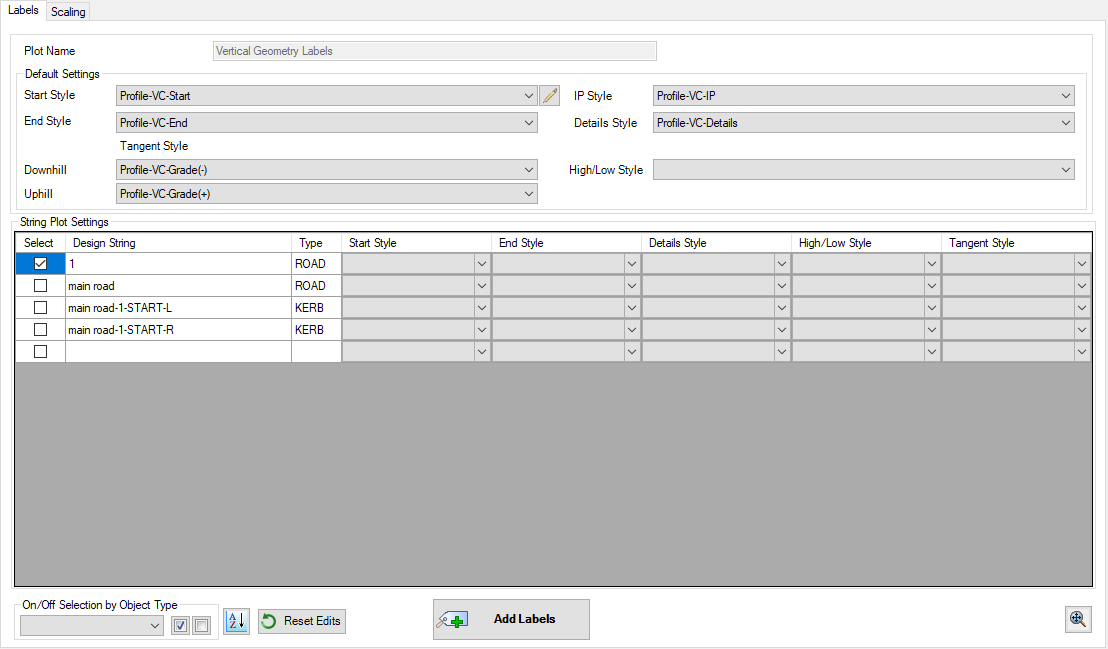This screenshot has height=649, width=1108.
Task: Switch to the Scaling tab
Action: (68, 12)
